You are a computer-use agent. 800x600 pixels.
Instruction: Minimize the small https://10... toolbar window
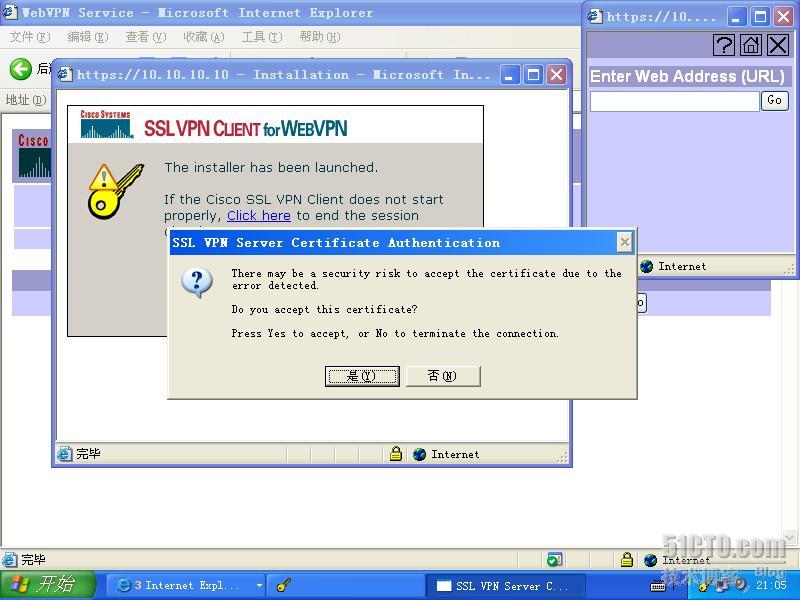pos(736,17)
